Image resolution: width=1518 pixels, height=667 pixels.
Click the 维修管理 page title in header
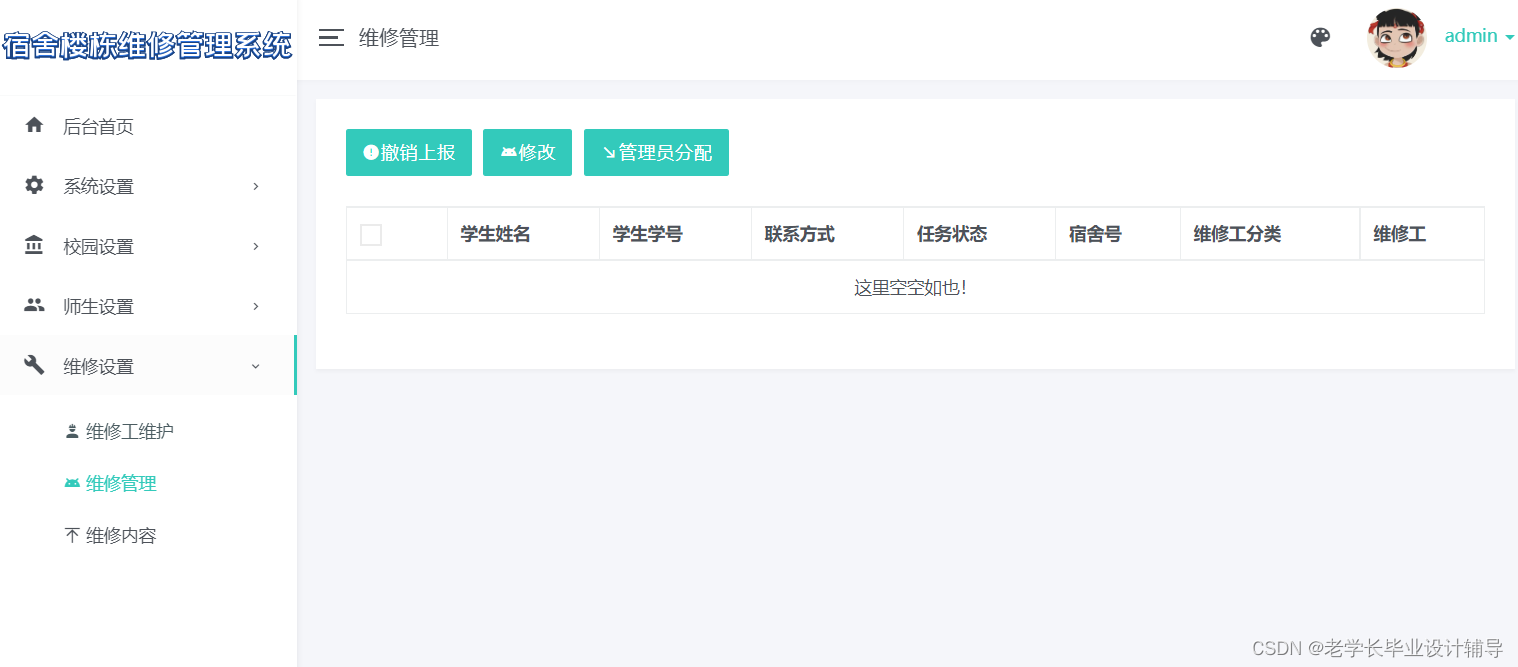coord(399,38)
